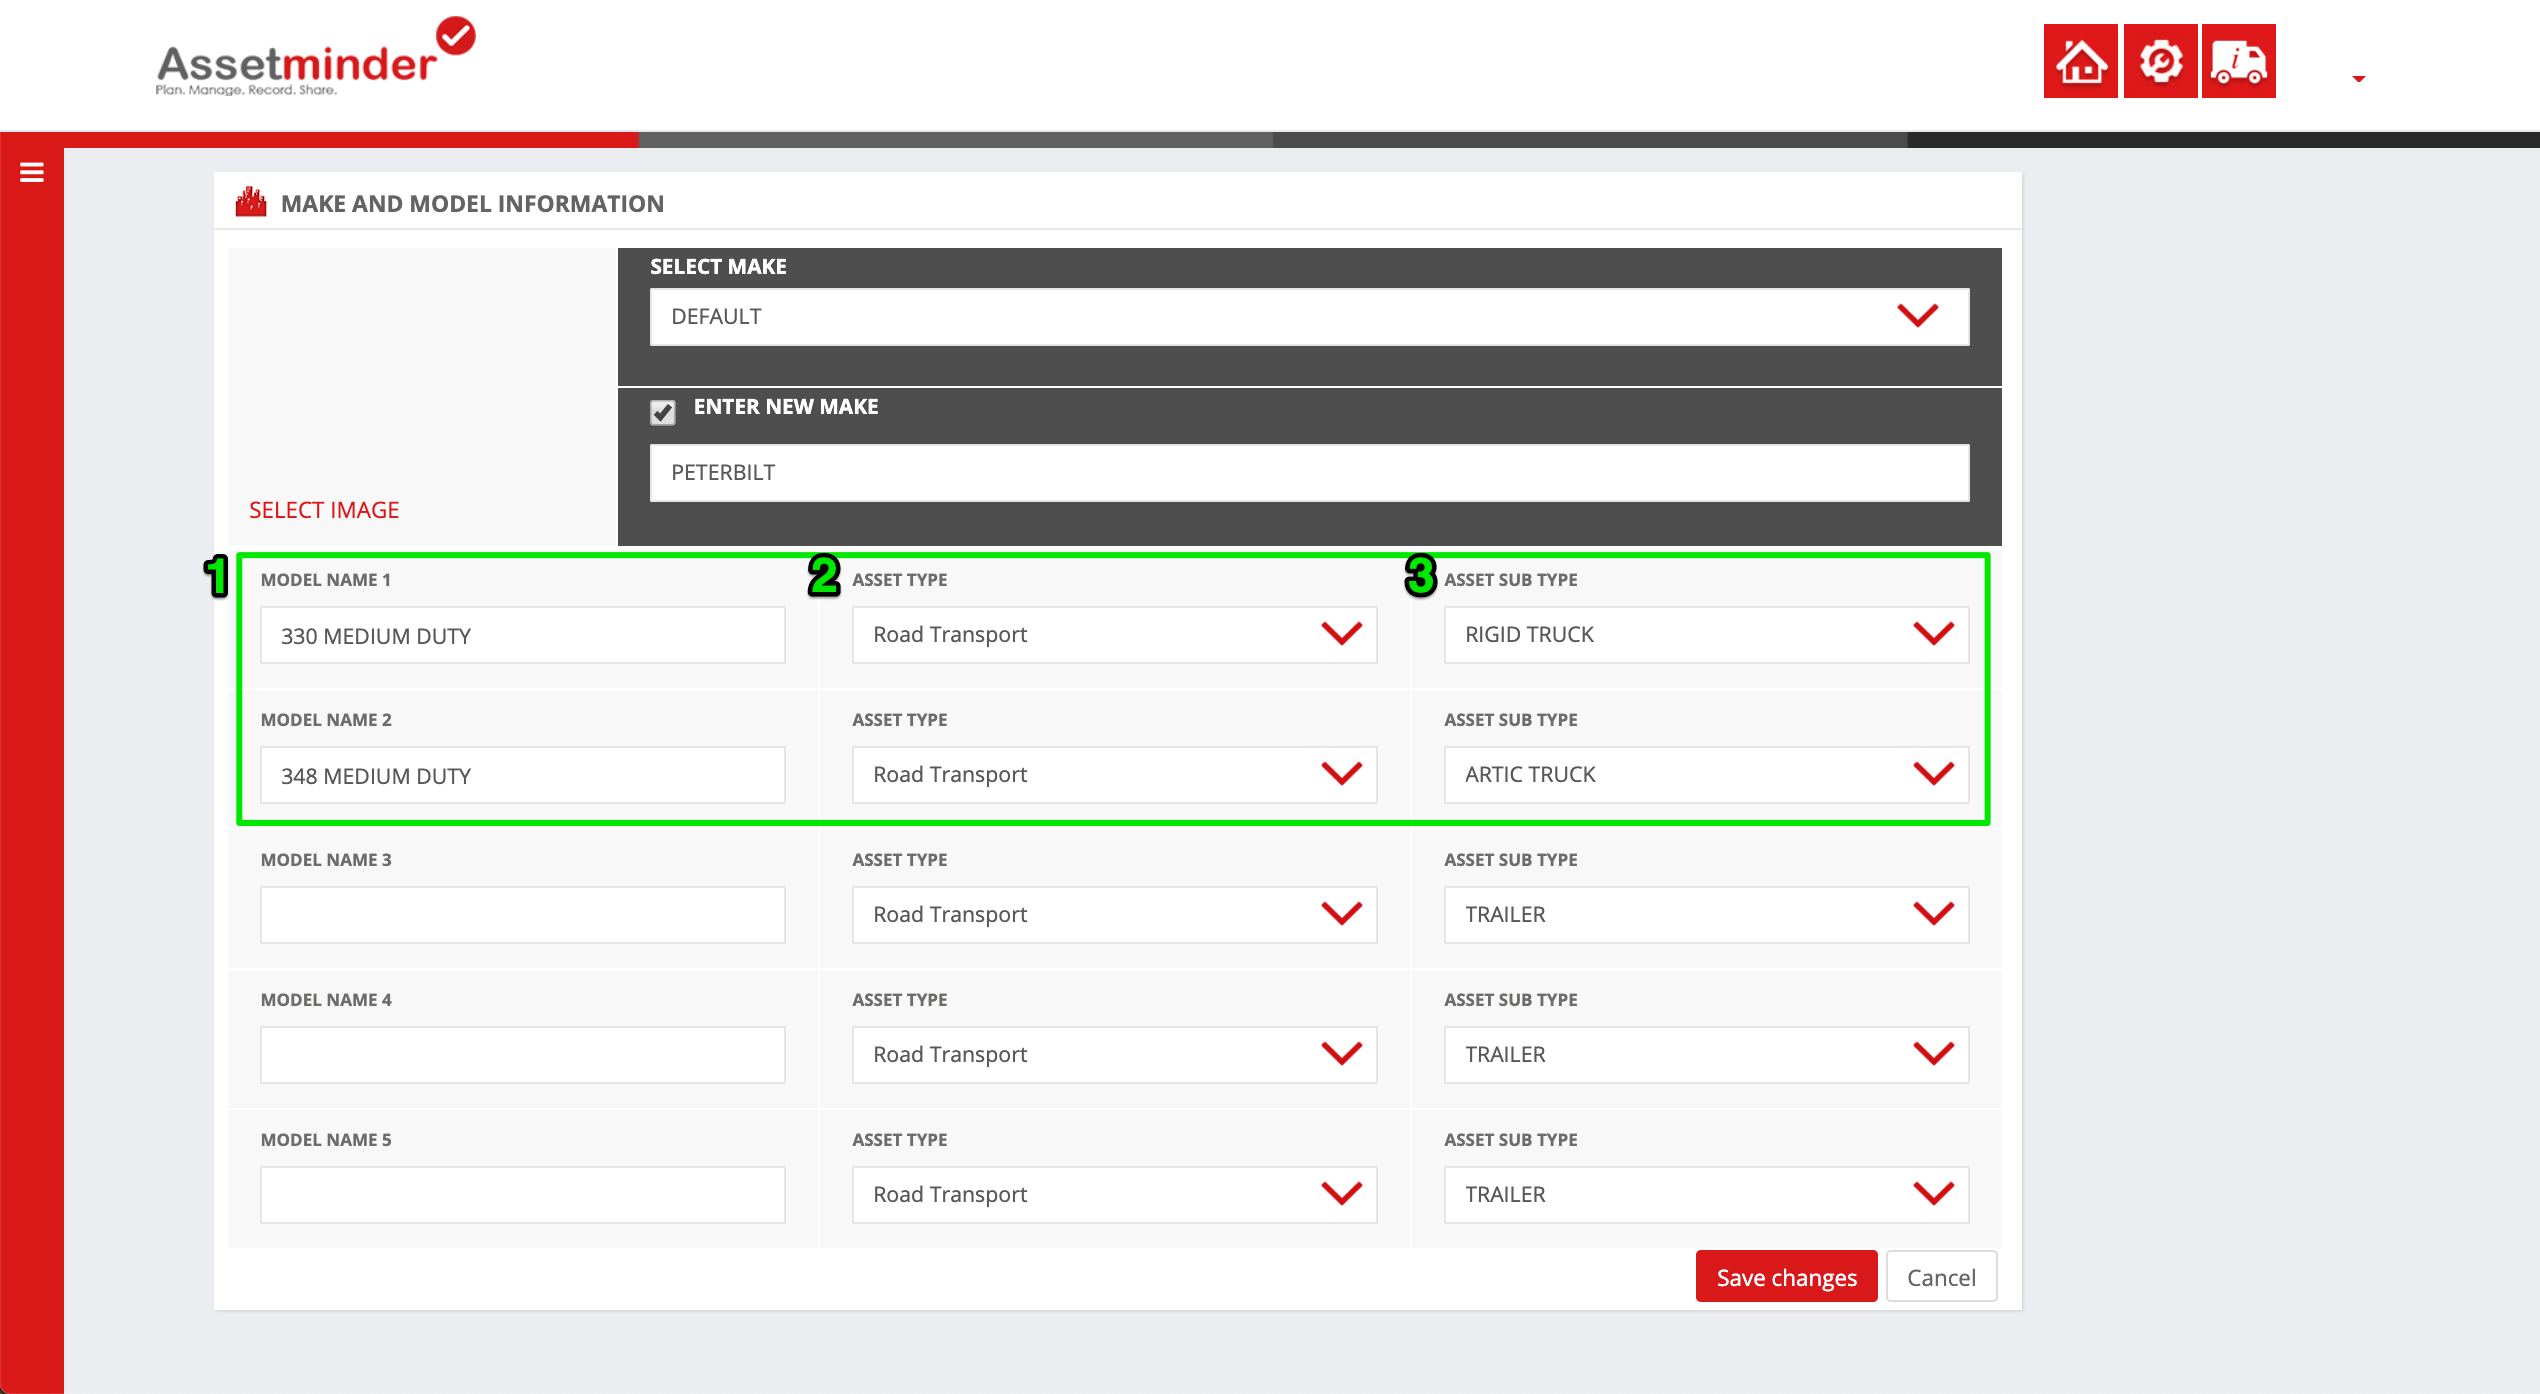2540x1394 pixels.
Task: Edit the new make field containing PETERBILT
Action: point(1309,473)
